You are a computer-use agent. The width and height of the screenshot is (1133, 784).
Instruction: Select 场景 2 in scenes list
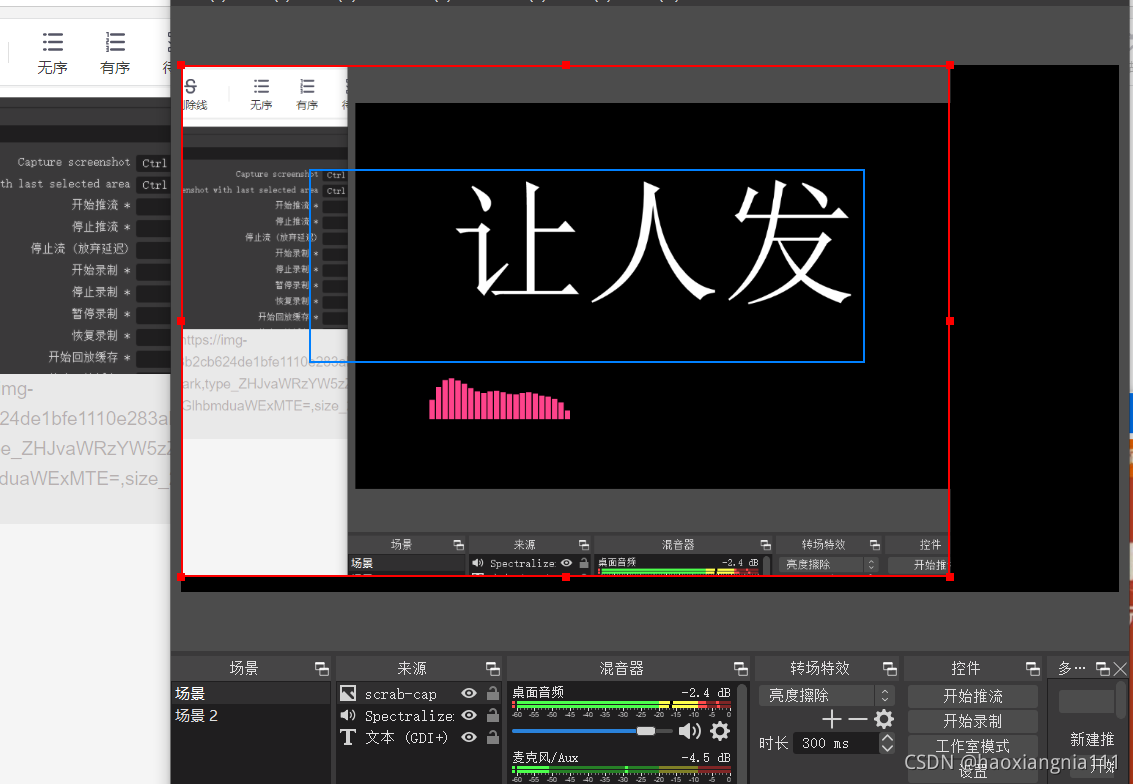click(x=251, y=715)
